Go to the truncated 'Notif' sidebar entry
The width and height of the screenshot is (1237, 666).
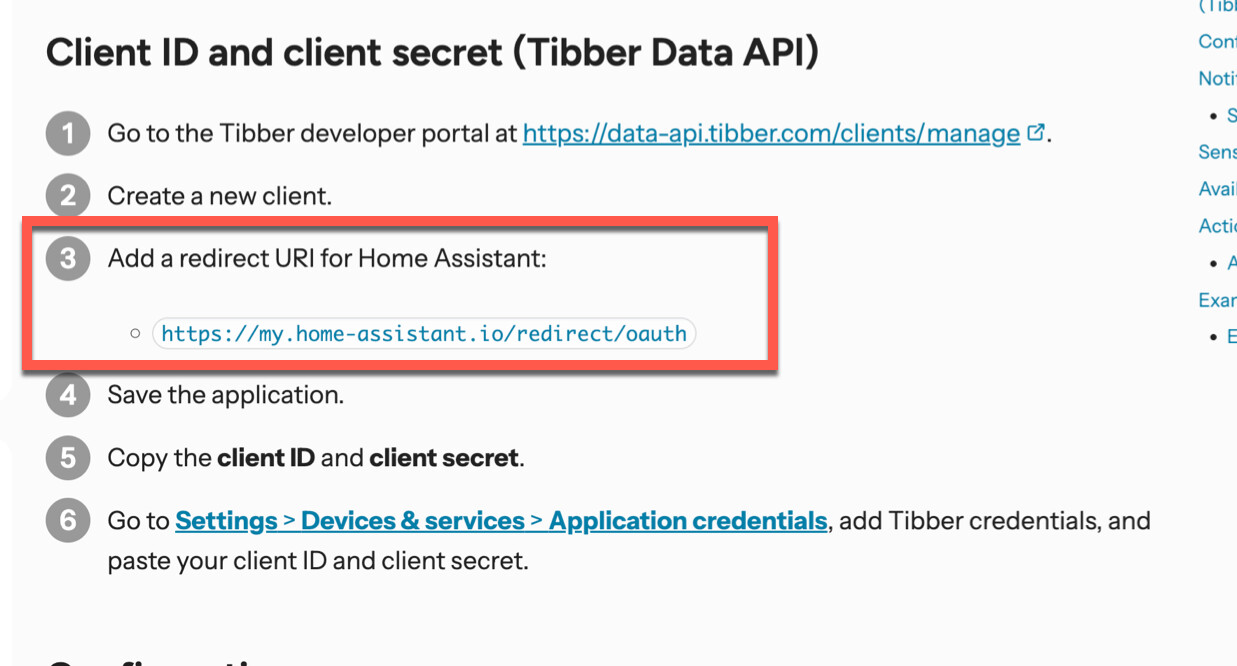(1217, 78)
